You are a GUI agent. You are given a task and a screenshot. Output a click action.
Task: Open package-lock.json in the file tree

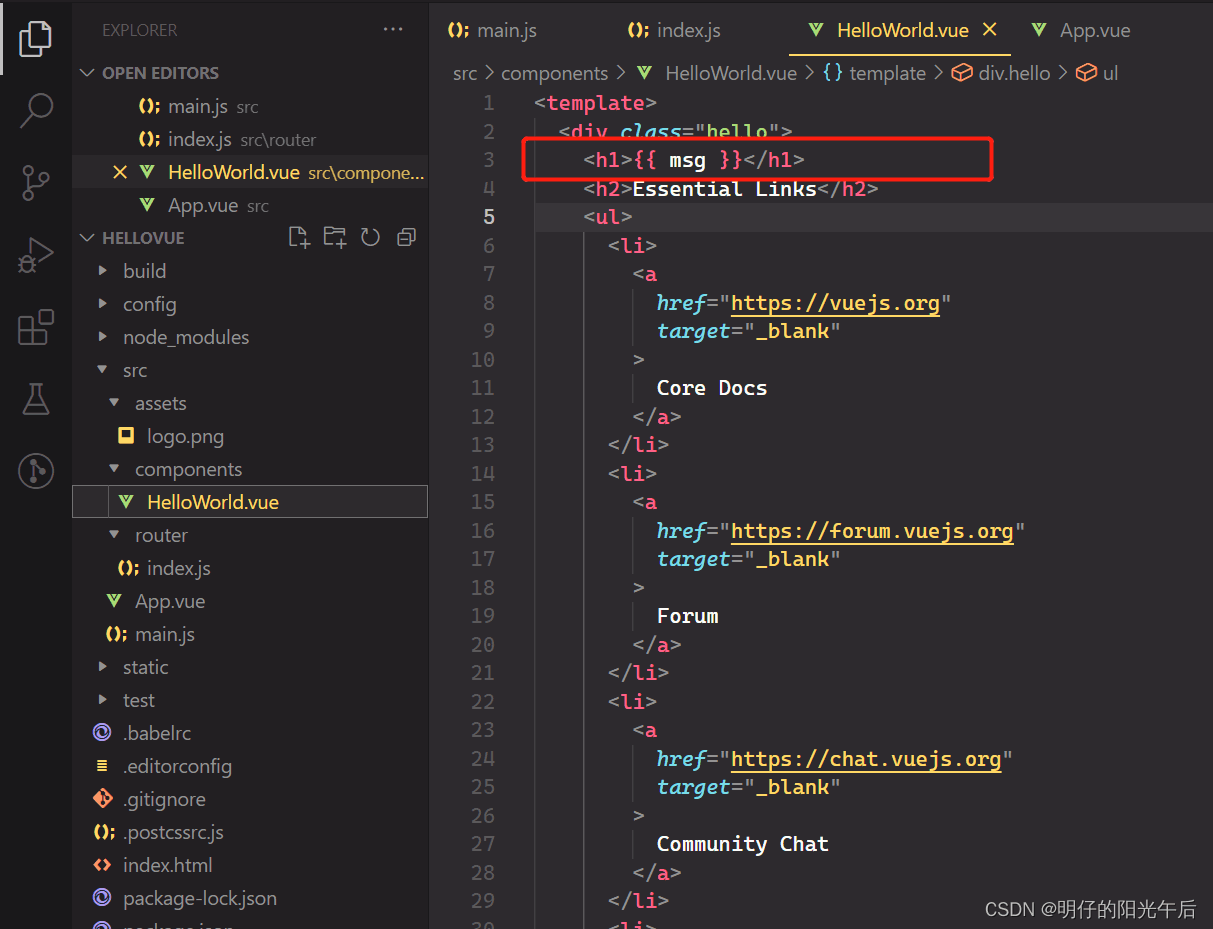point(200,898)
